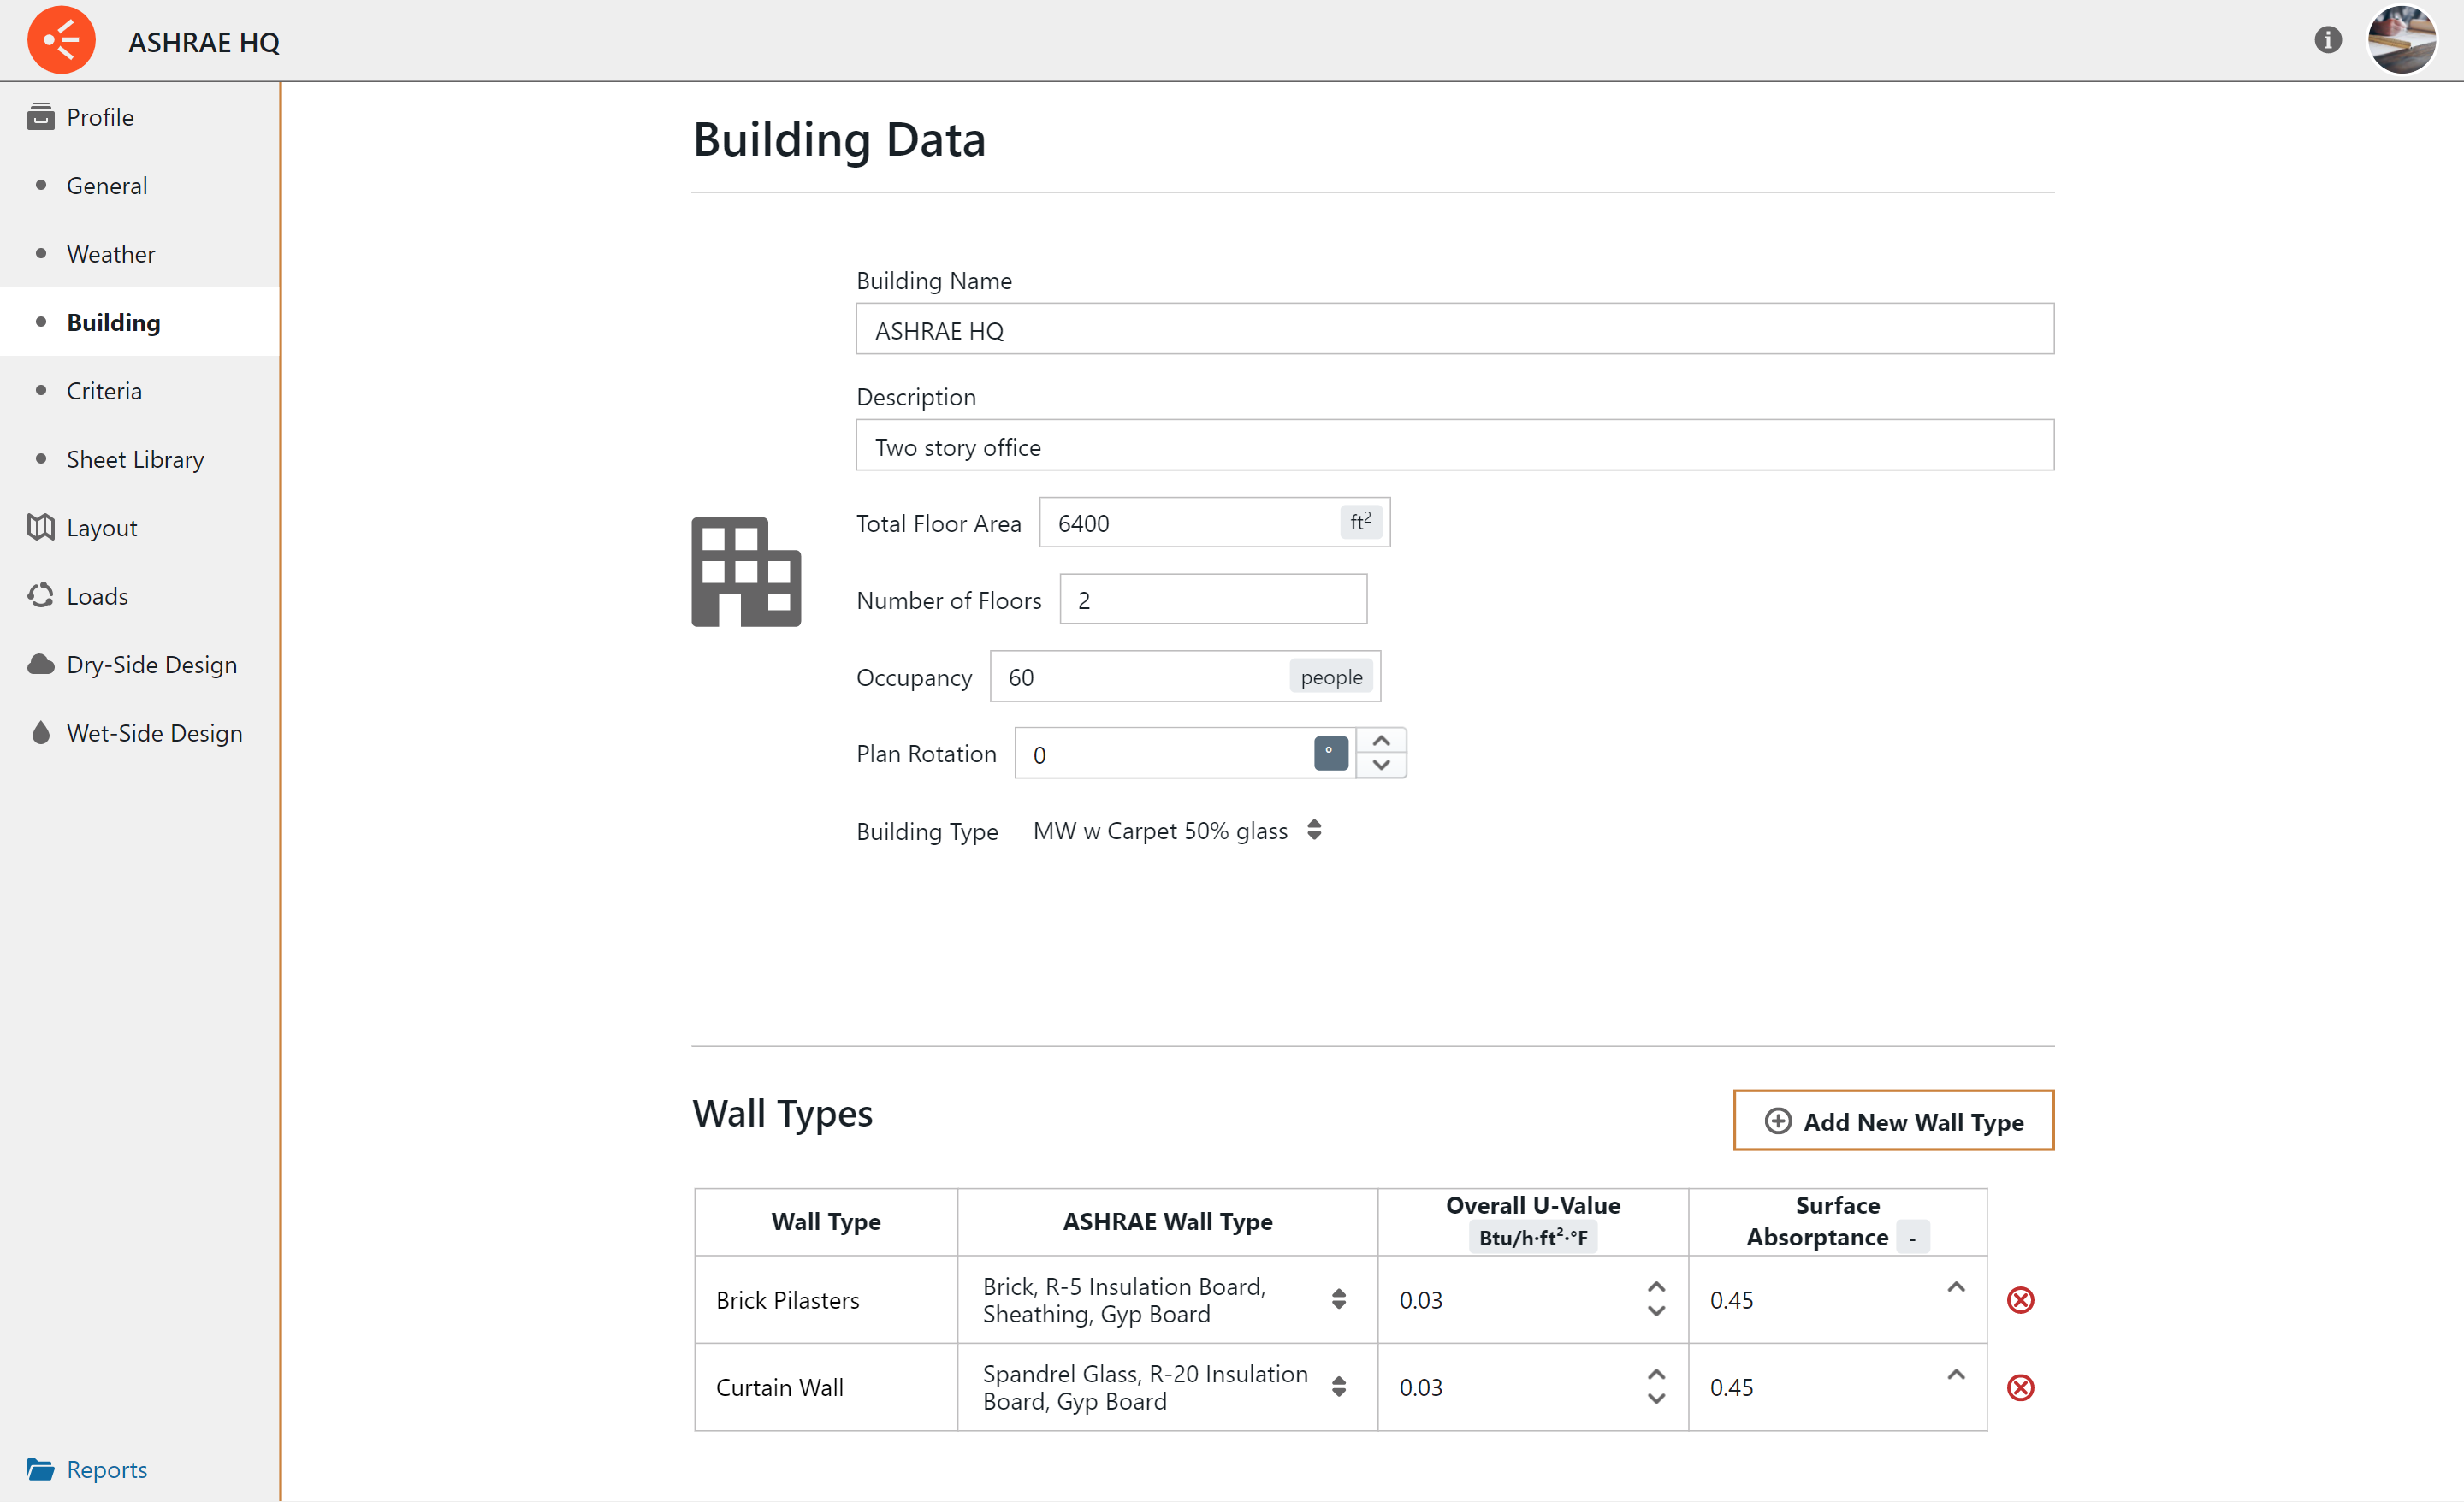Switch to Criteria in the sidebar
Viewport: 2464px width, 1502px height.
pyautogui.click(x=104, y=391)
